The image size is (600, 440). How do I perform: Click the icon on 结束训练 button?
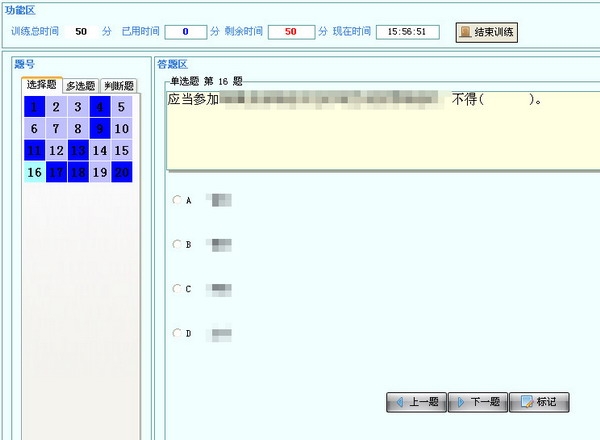point(465,32)
